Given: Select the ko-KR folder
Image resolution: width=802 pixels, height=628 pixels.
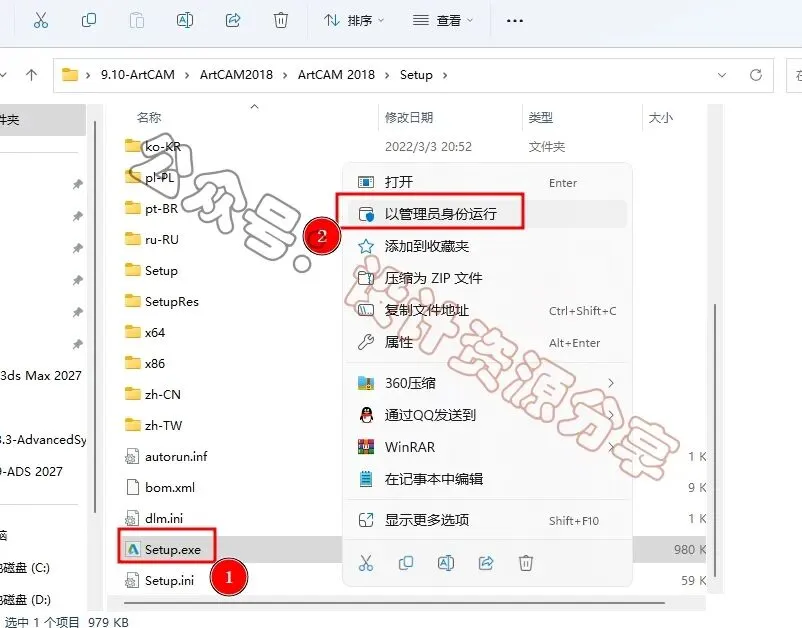Looking at the screenshot, I should (x=163, y=147).
